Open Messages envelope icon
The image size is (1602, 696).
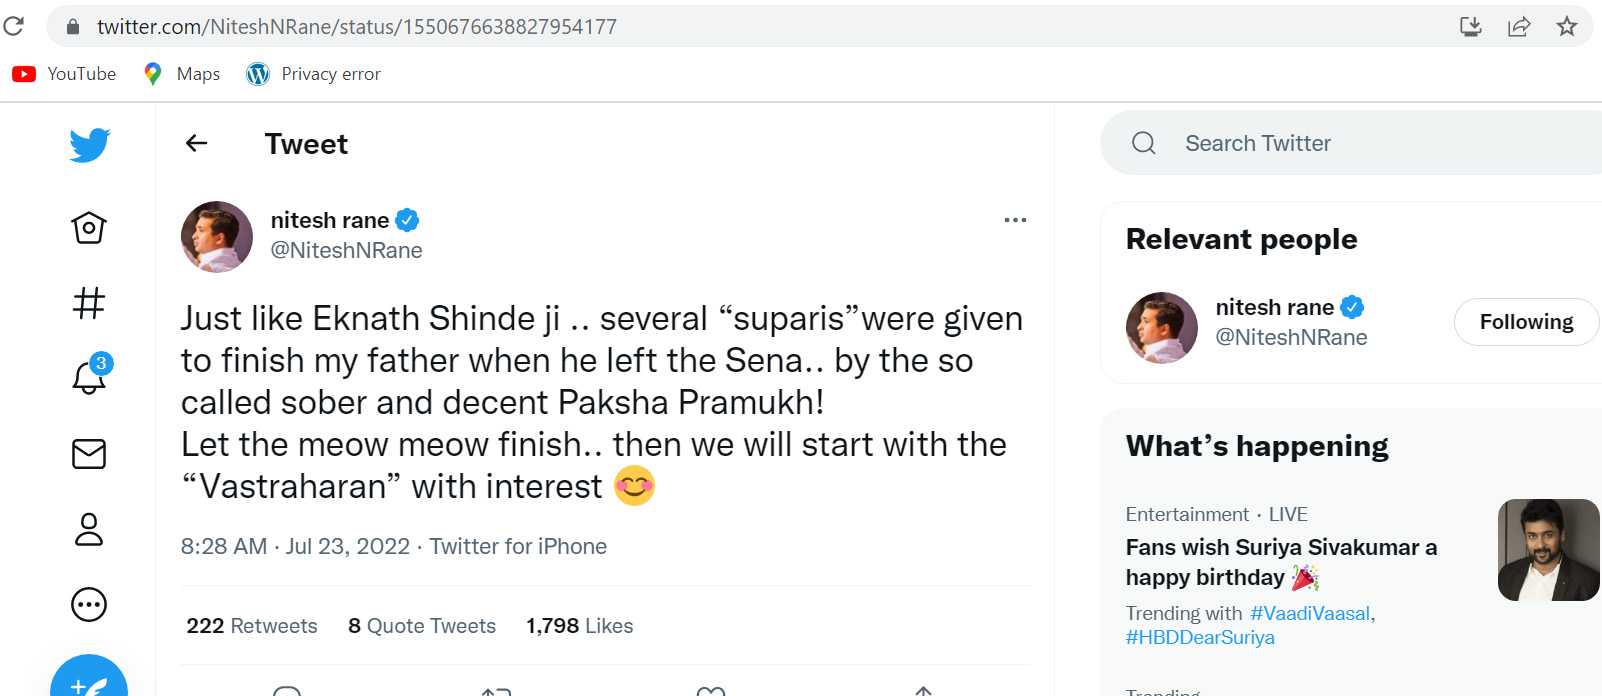(x=89, y=454)
